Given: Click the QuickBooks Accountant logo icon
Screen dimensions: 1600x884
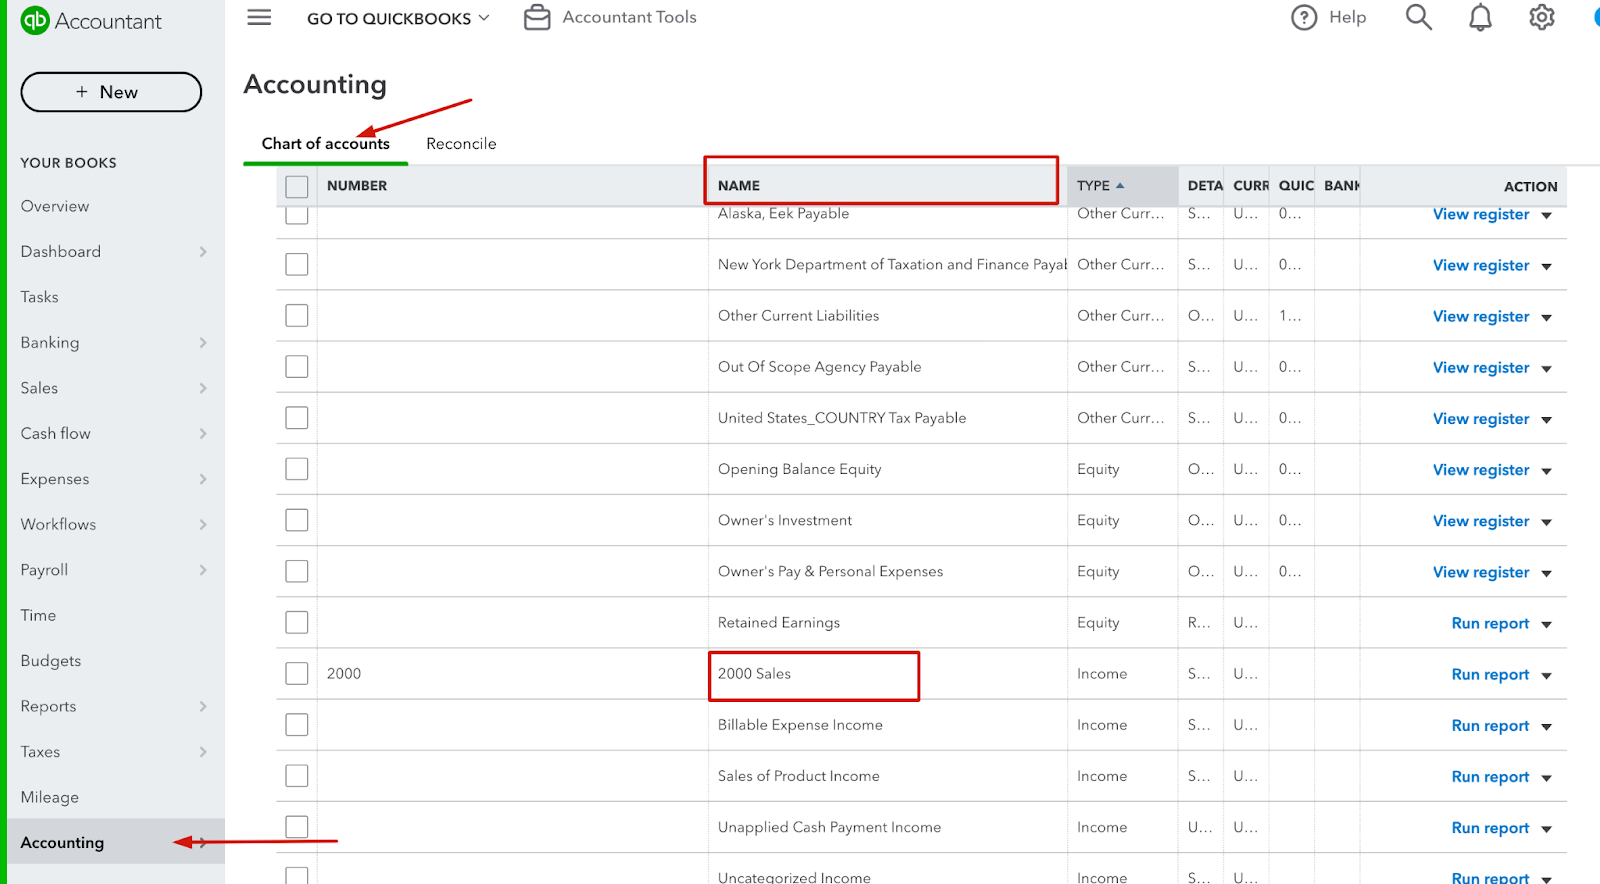Looking at the screenshot, I should pos(35,21).
